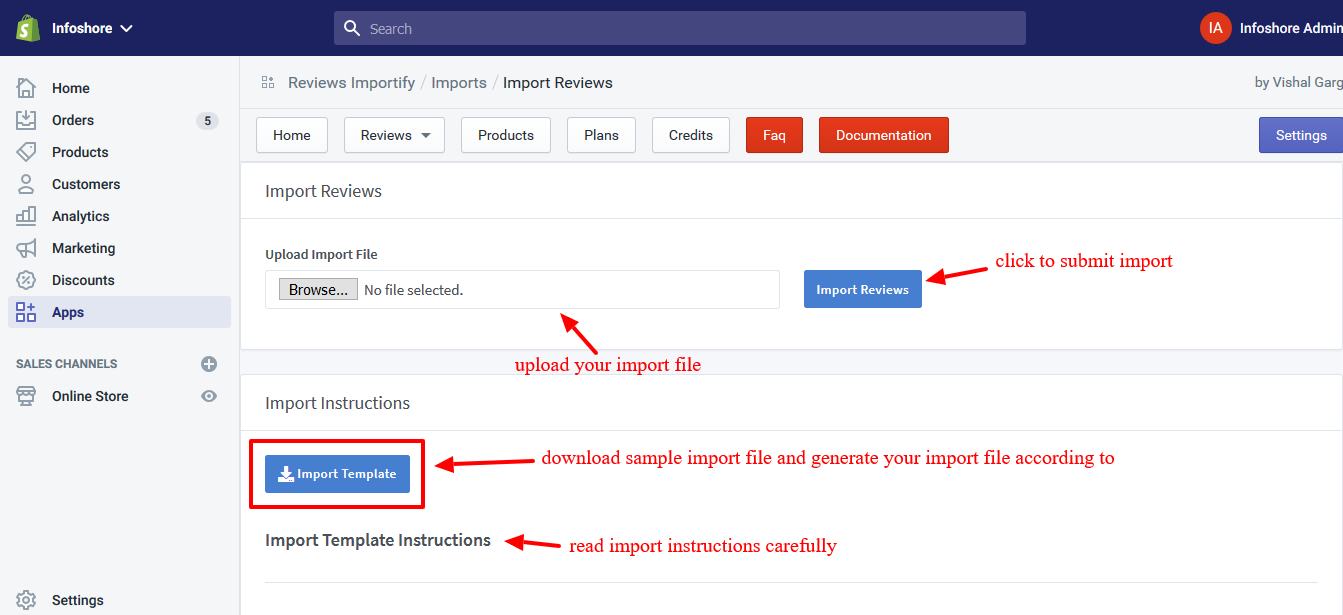This screenshot has width=1343, height=615.
Task: Click the Shopify bag logo
Action: point(27,28)
